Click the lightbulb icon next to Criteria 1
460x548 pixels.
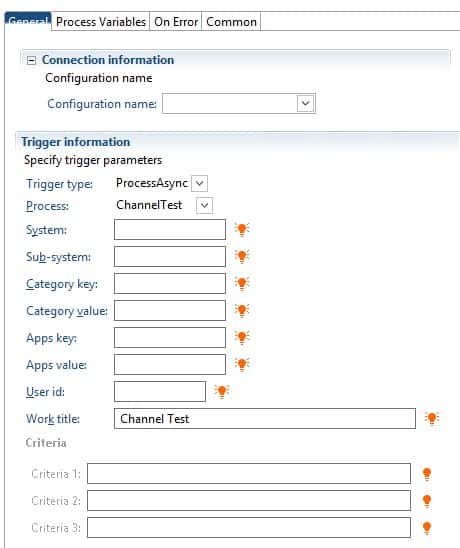pos(427,474)
